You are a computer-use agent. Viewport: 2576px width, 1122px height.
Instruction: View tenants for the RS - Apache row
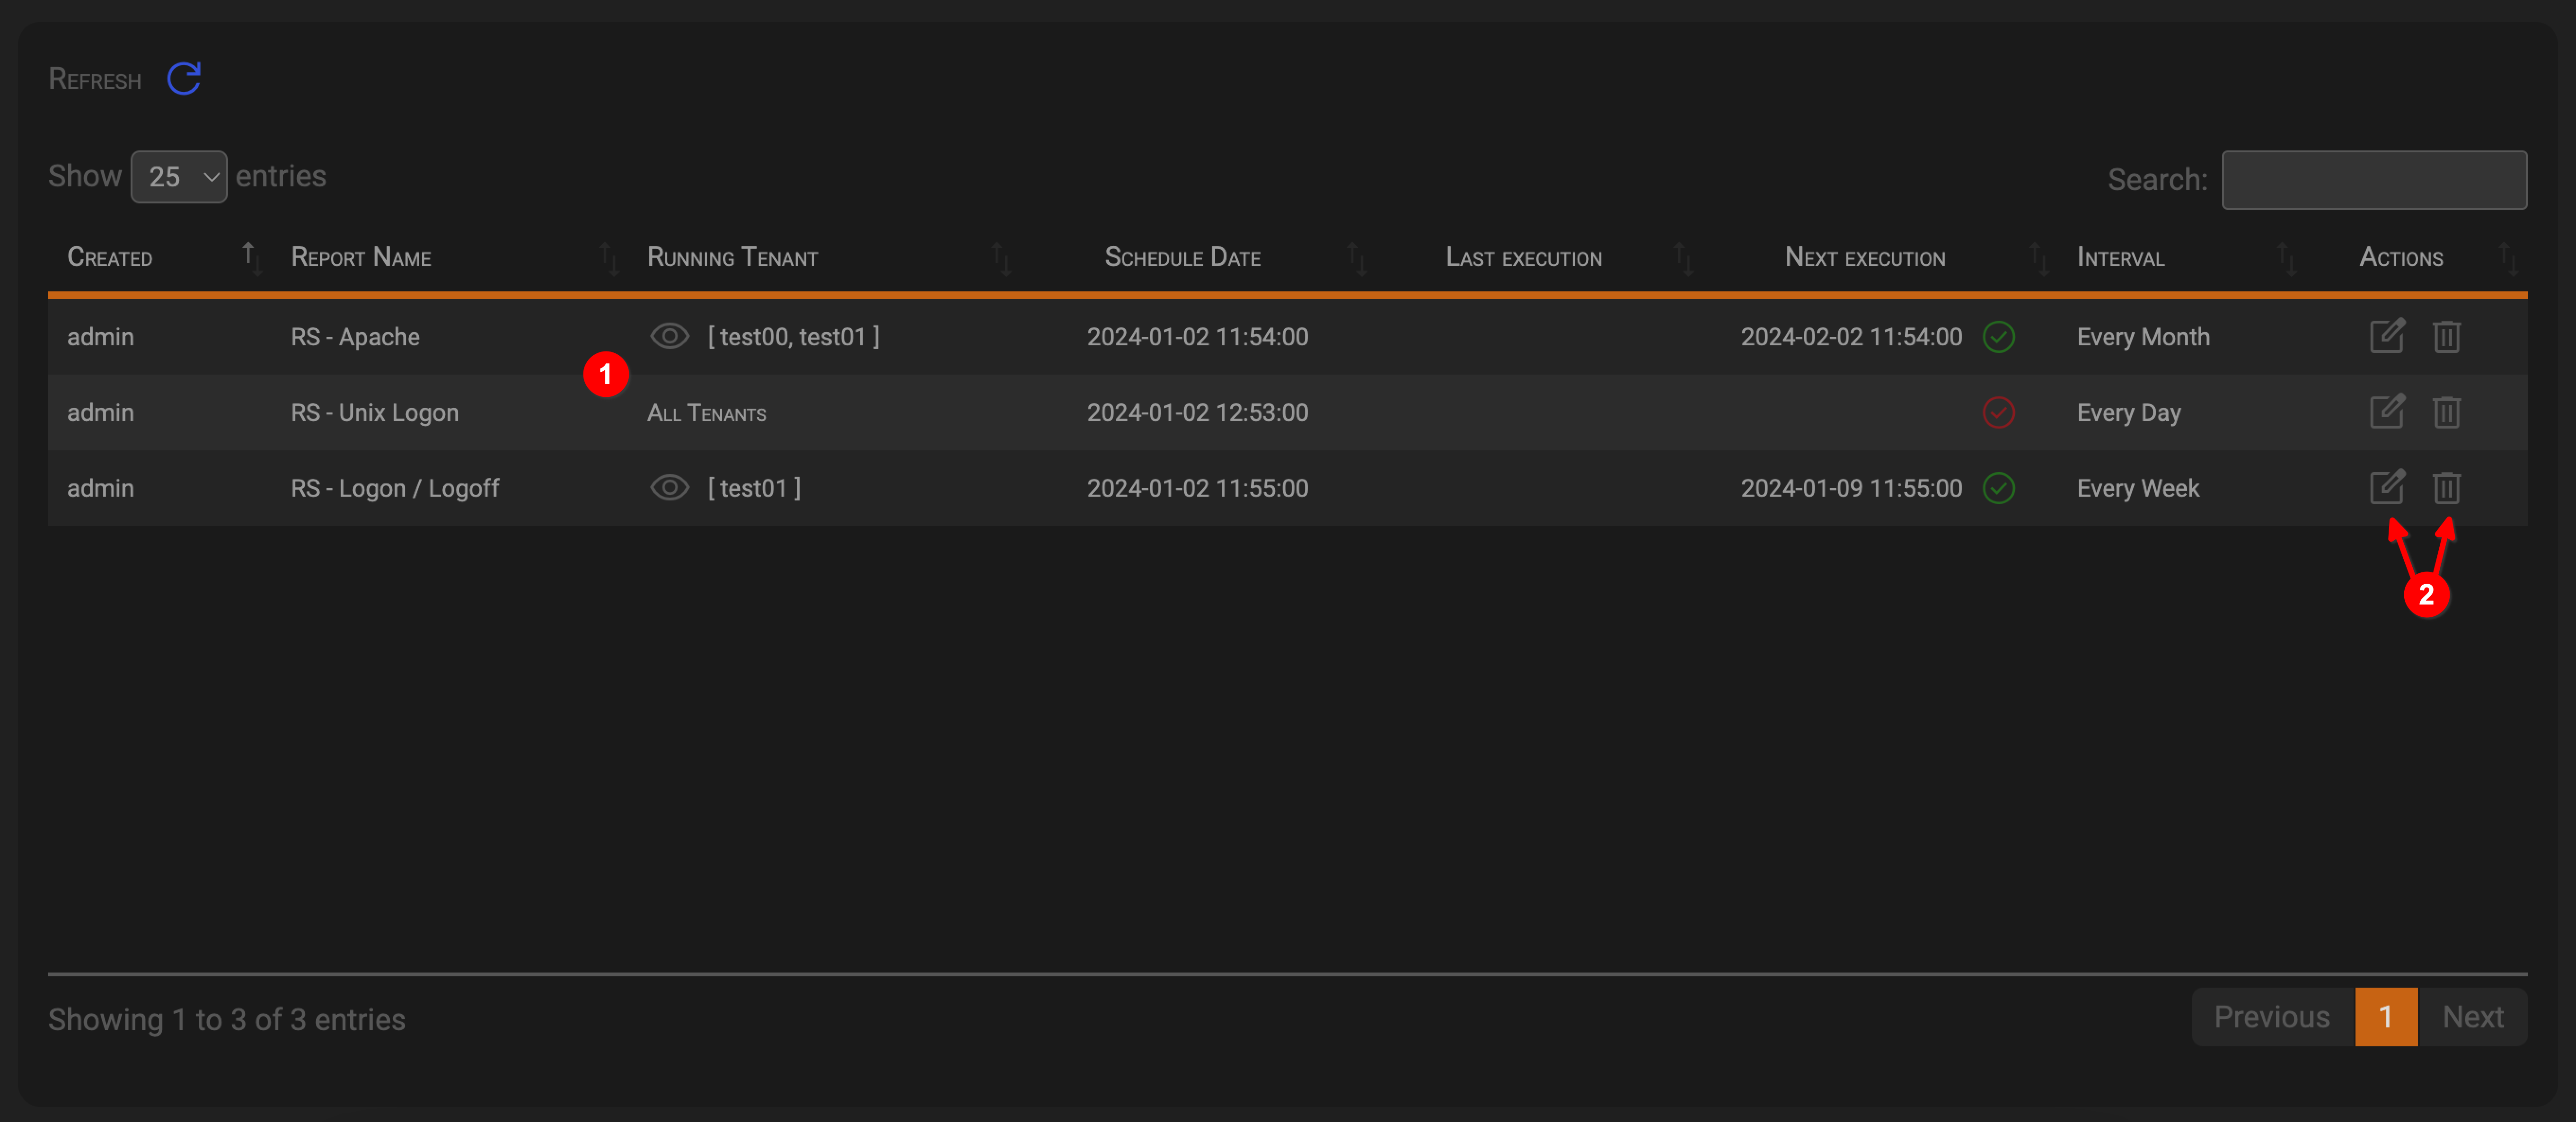tap(669, 336)
